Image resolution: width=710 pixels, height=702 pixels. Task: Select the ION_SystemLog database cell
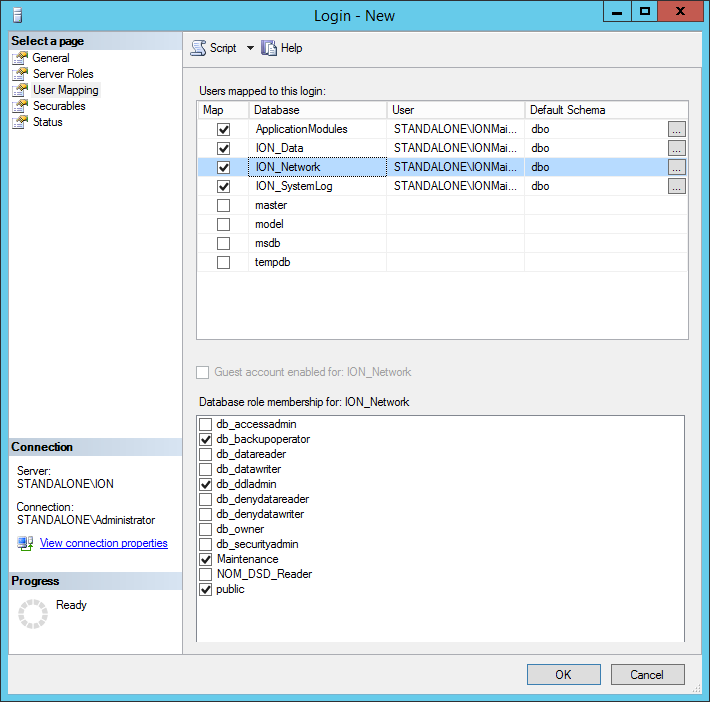coord(317,186)
